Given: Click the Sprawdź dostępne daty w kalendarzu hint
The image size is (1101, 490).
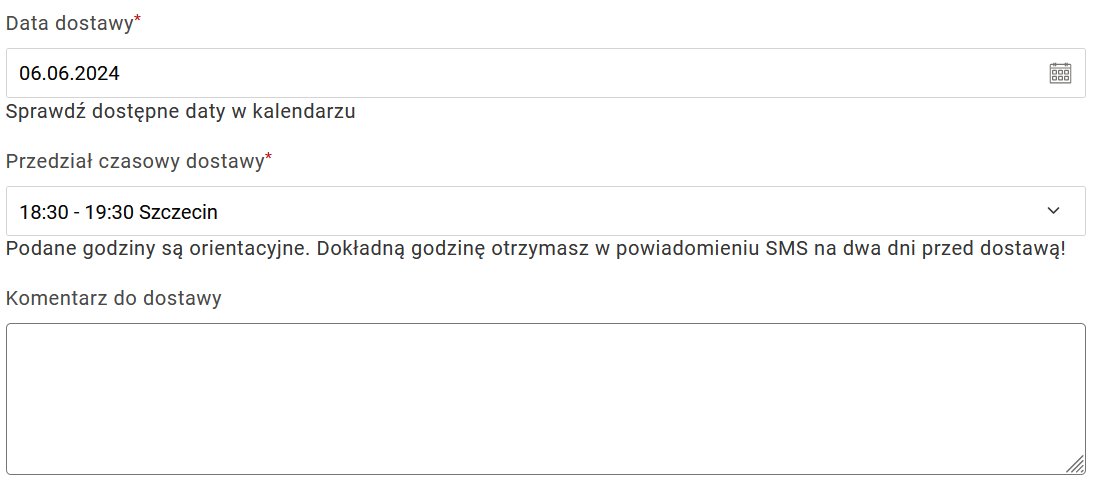Looking at the screenshot, I should [180, 111].
